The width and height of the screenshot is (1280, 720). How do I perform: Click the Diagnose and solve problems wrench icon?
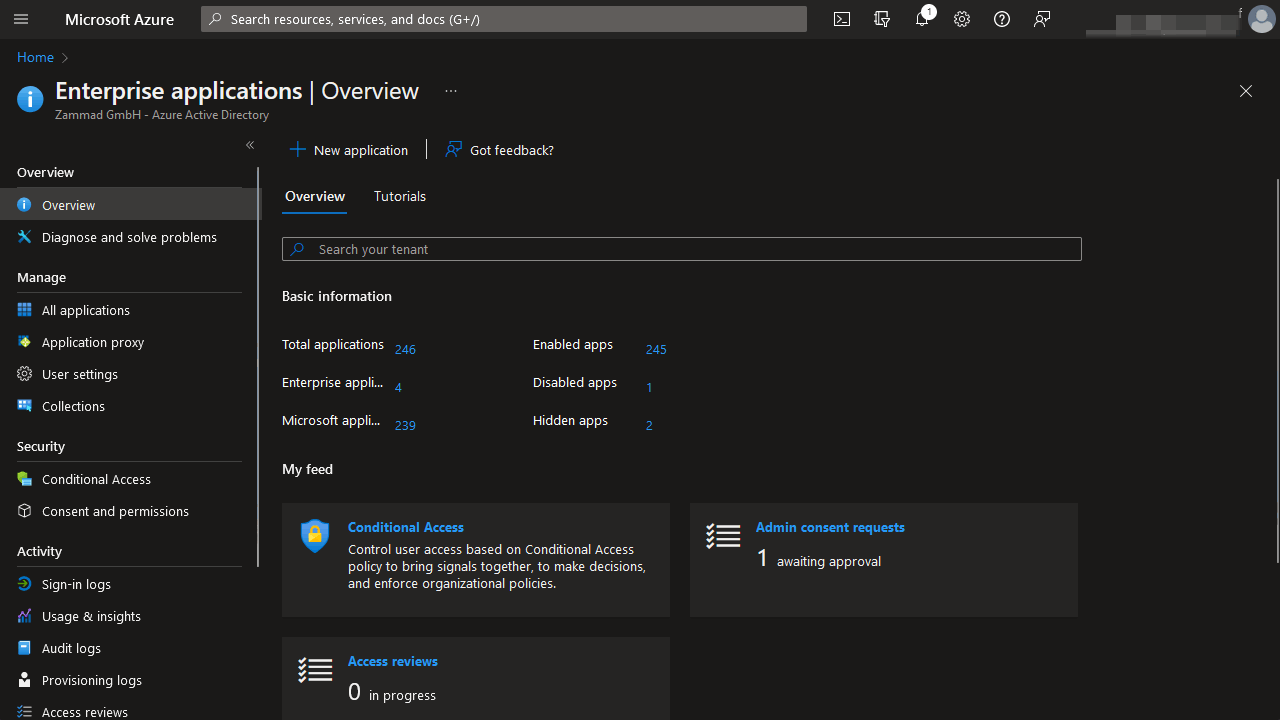point(25,237)
